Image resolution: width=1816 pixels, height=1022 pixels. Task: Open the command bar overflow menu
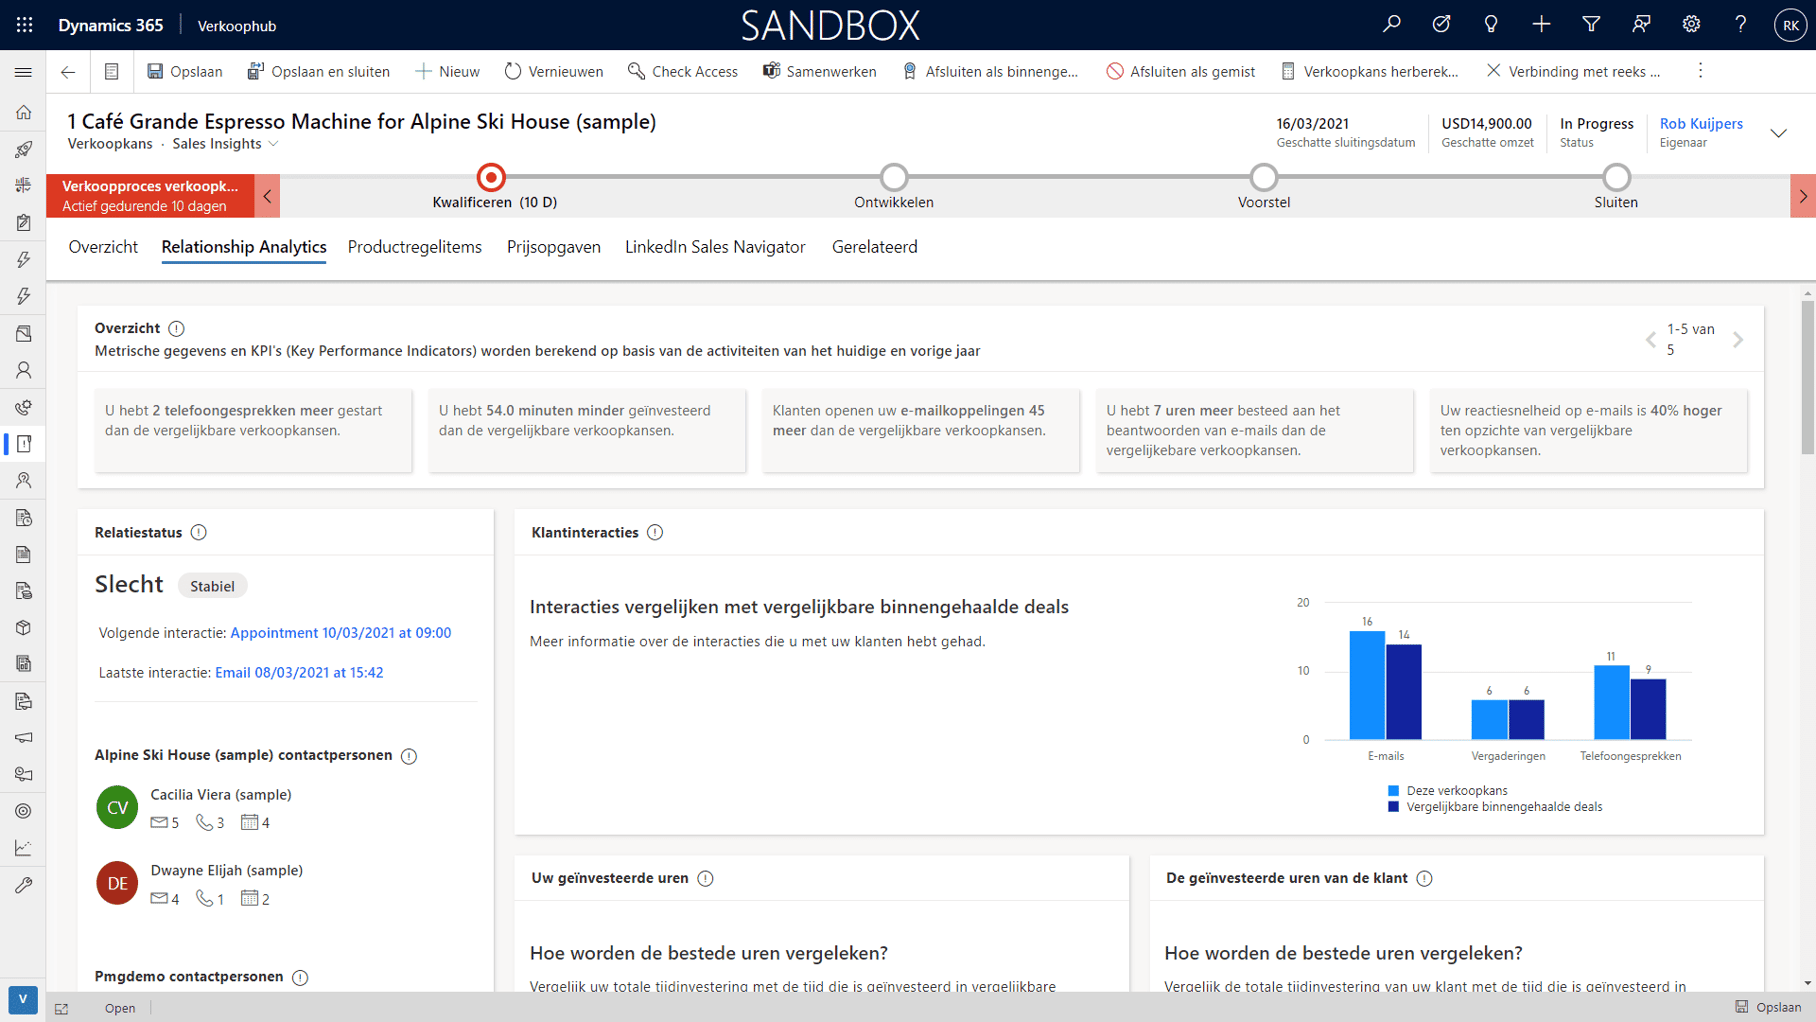tap(1700, 71)
